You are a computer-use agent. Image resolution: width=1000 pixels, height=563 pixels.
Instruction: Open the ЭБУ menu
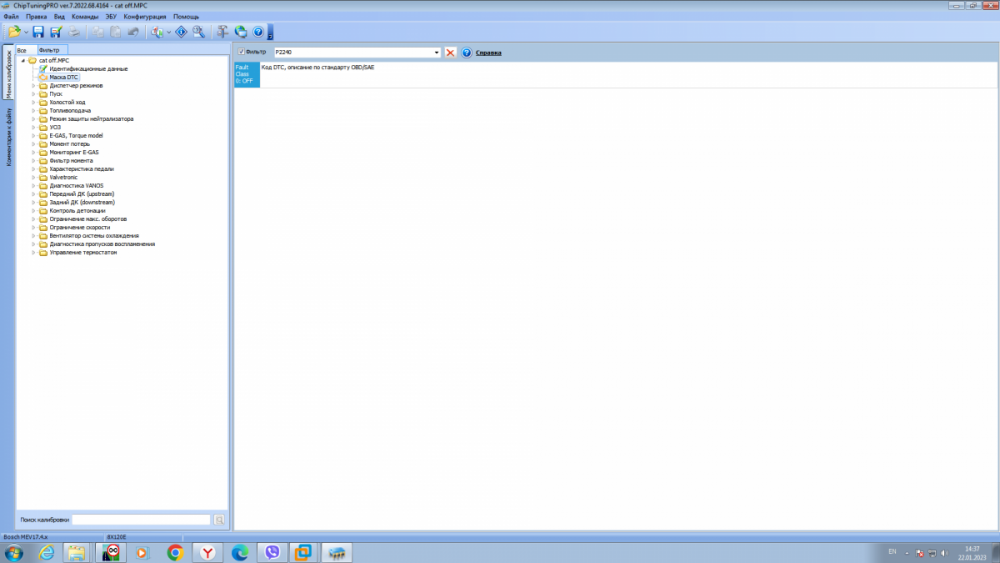[111, 17]
